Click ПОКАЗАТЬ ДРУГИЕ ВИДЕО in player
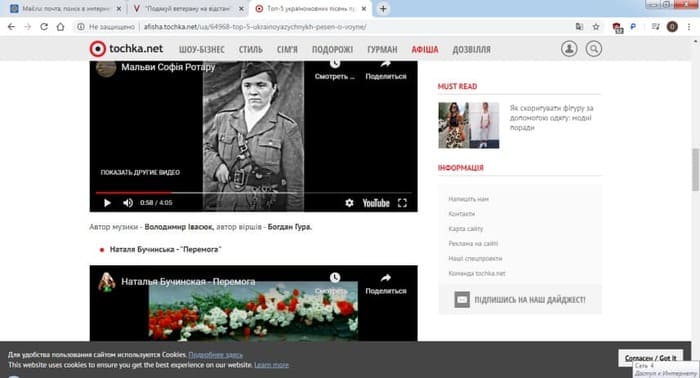This screenshot has width=700, height=378. pyautogui.click(x=140, y=172)
